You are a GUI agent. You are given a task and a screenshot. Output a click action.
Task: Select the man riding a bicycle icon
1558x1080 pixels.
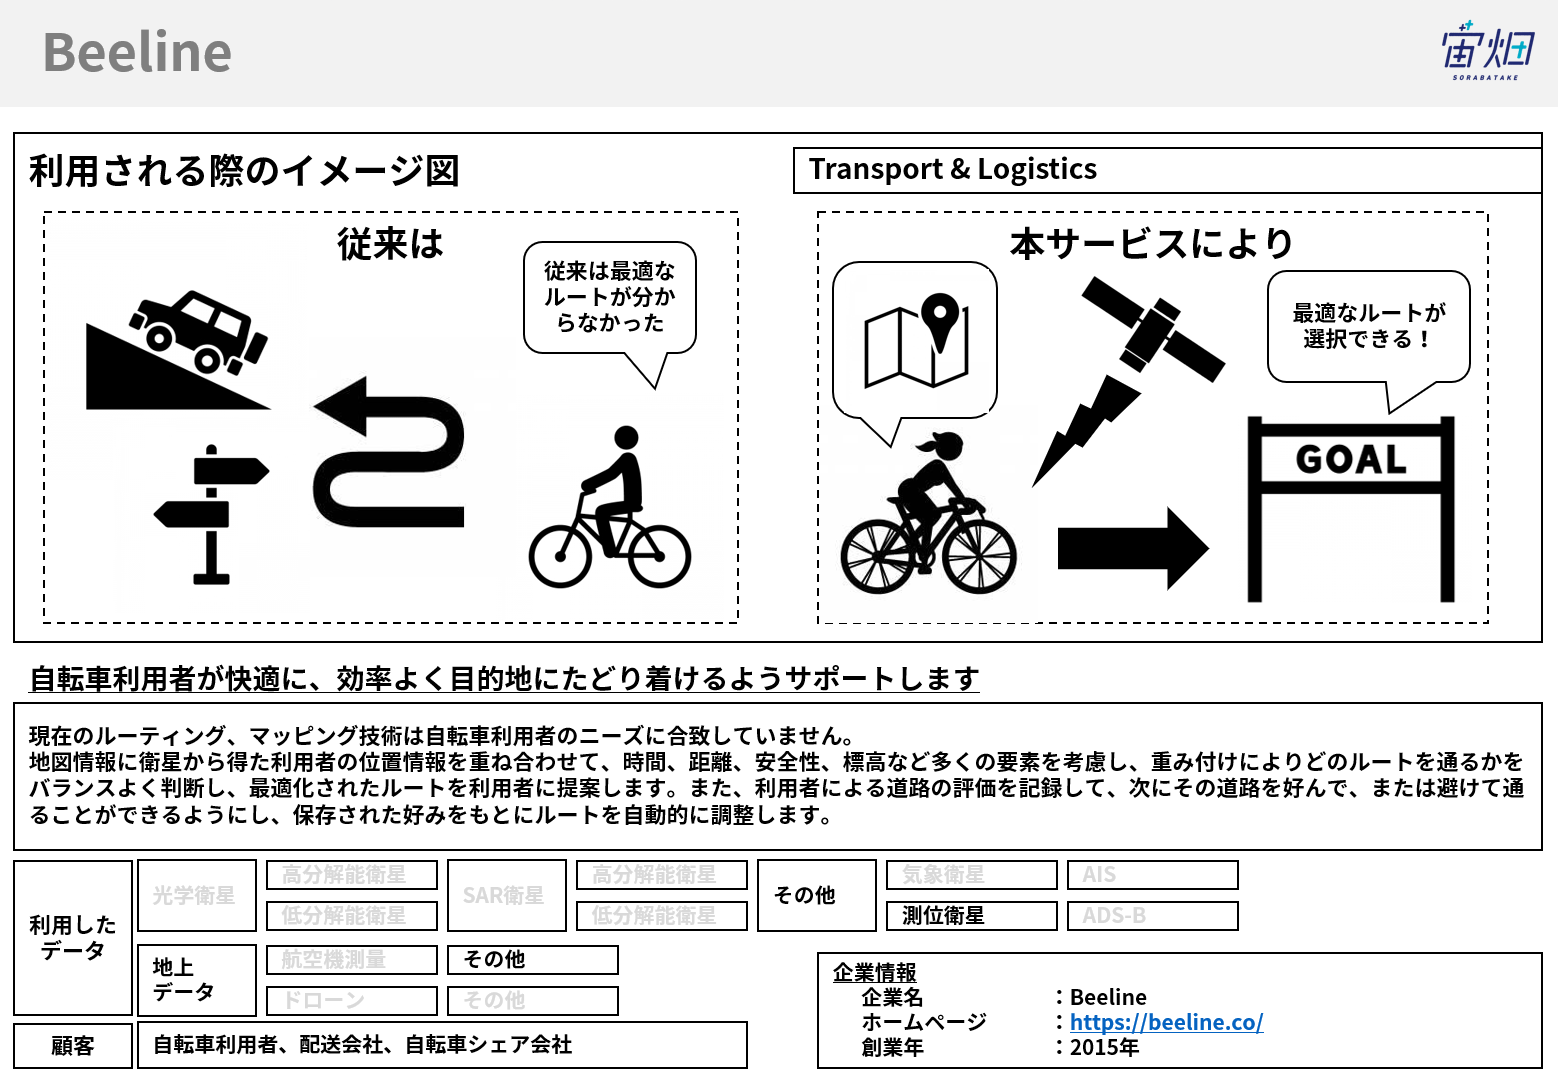pyautogui.click(x=610, y=508)
